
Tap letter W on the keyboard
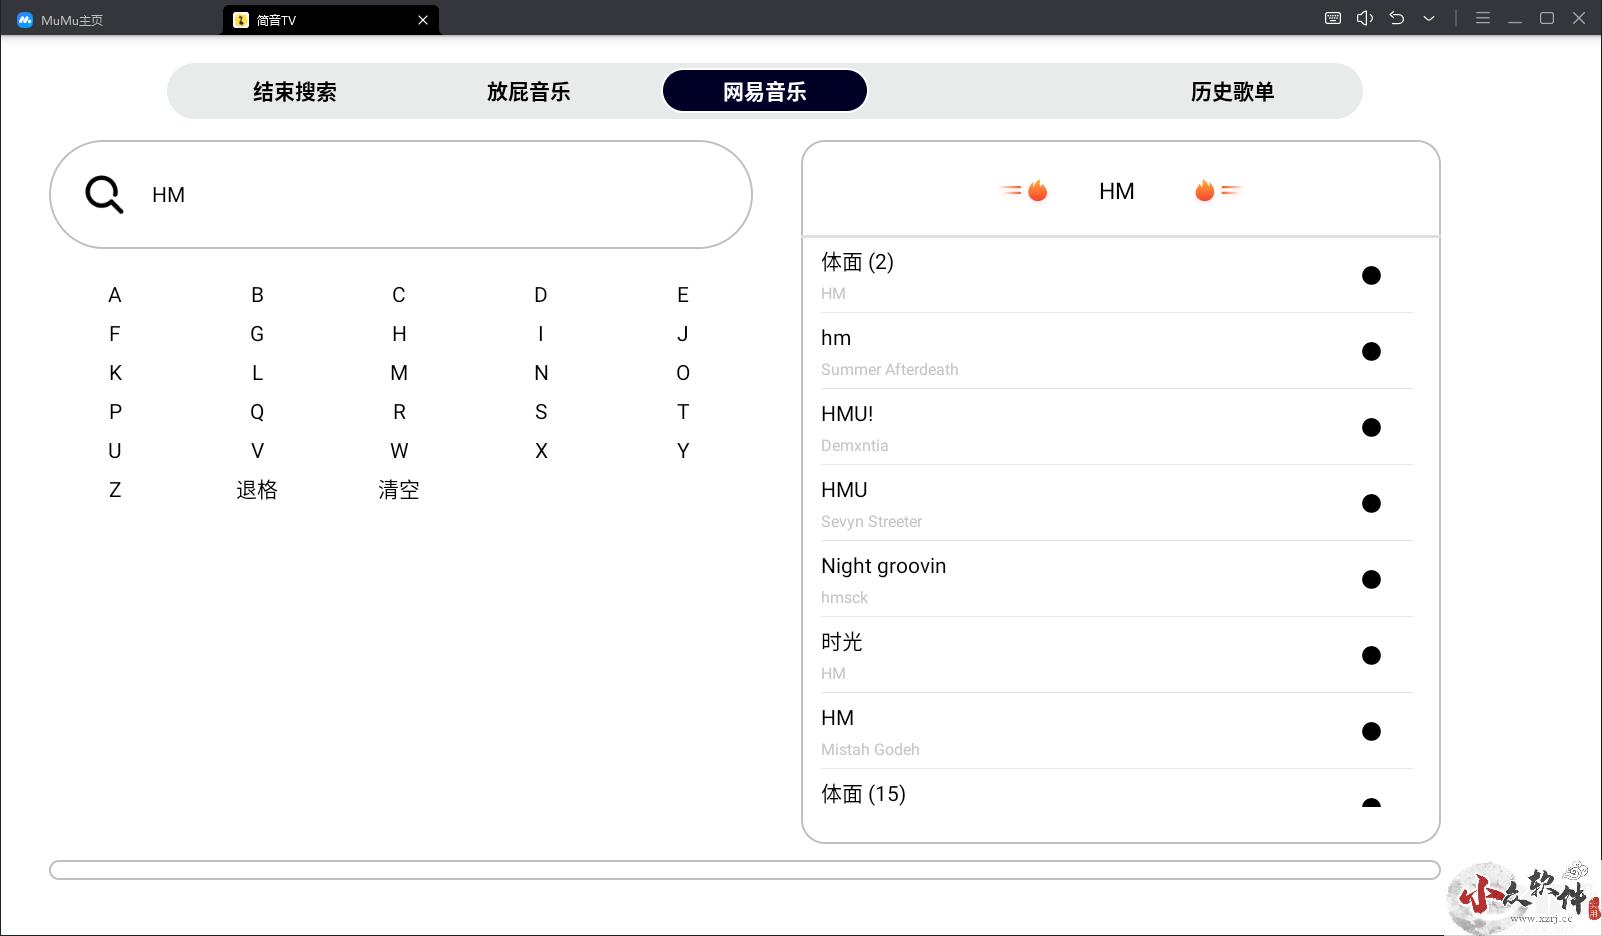click(x=399, y=451)
